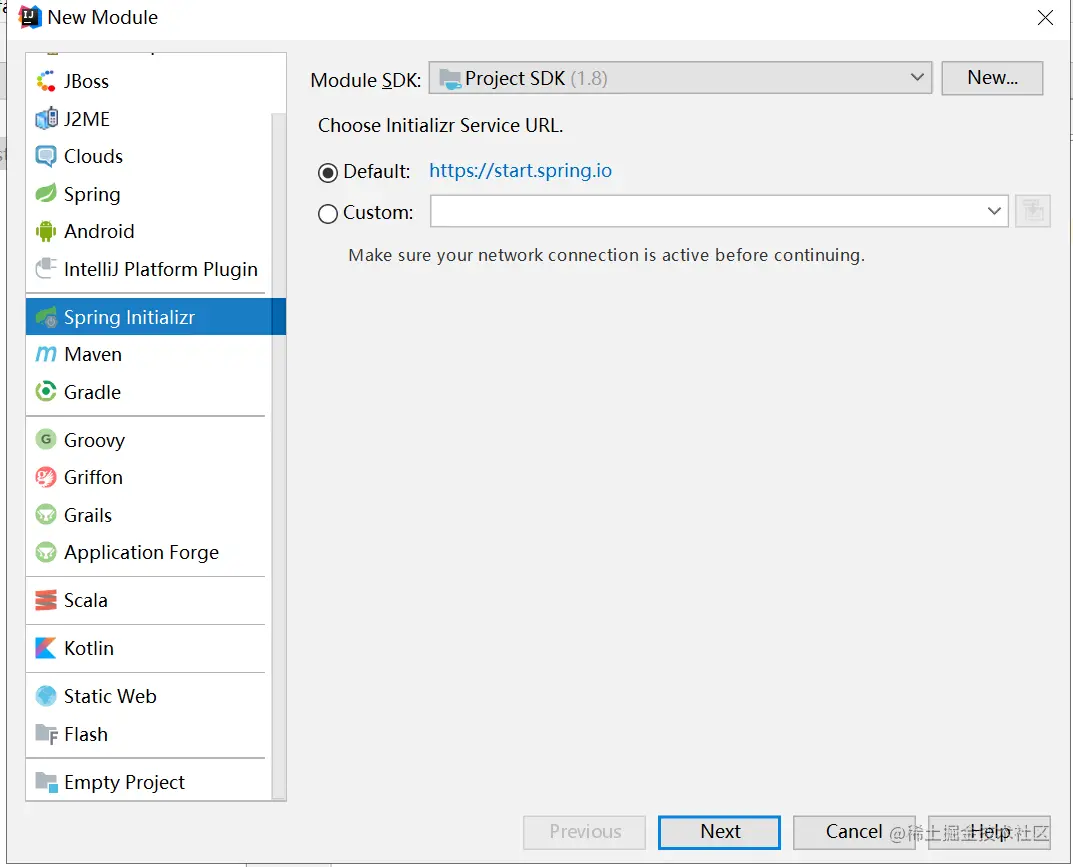The width and height of the screenshot is (1073, 867).
Task: Click the Clouds chat bubble icon
Action: [46, 156]
